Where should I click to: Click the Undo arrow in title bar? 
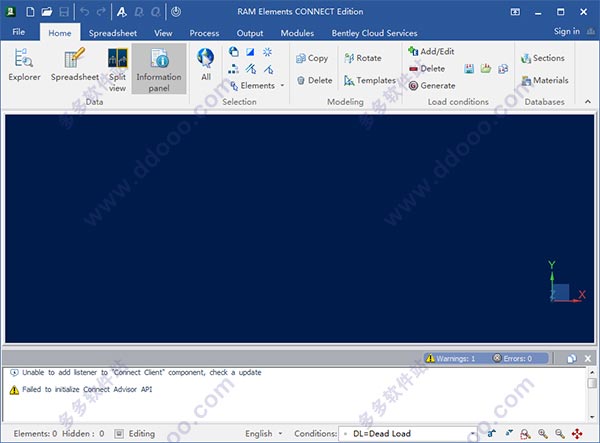[x=85, y=12]
